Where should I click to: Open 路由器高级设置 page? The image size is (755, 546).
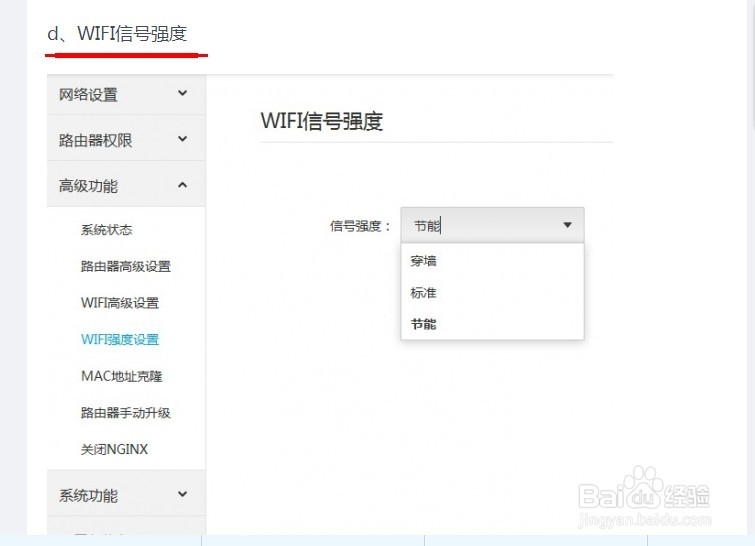point(126,266)
